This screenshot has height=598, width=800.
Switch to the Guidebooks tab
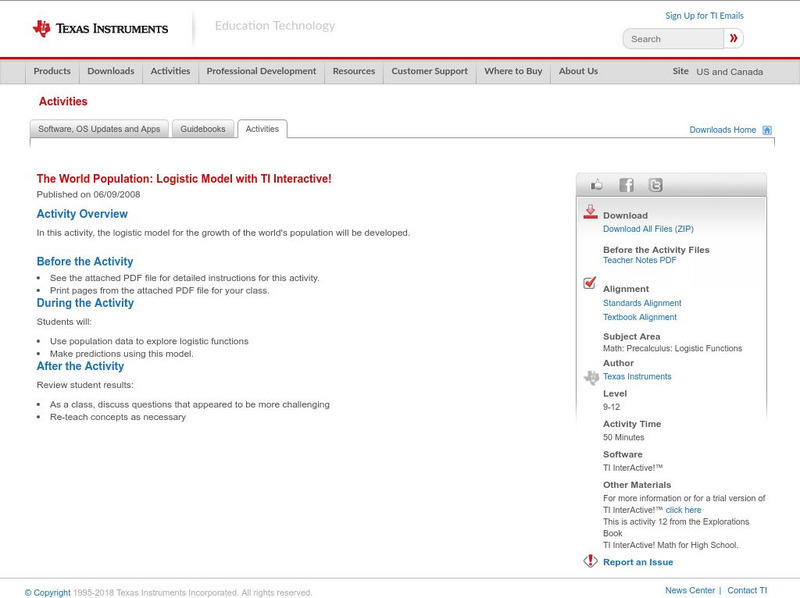[203, 129]
